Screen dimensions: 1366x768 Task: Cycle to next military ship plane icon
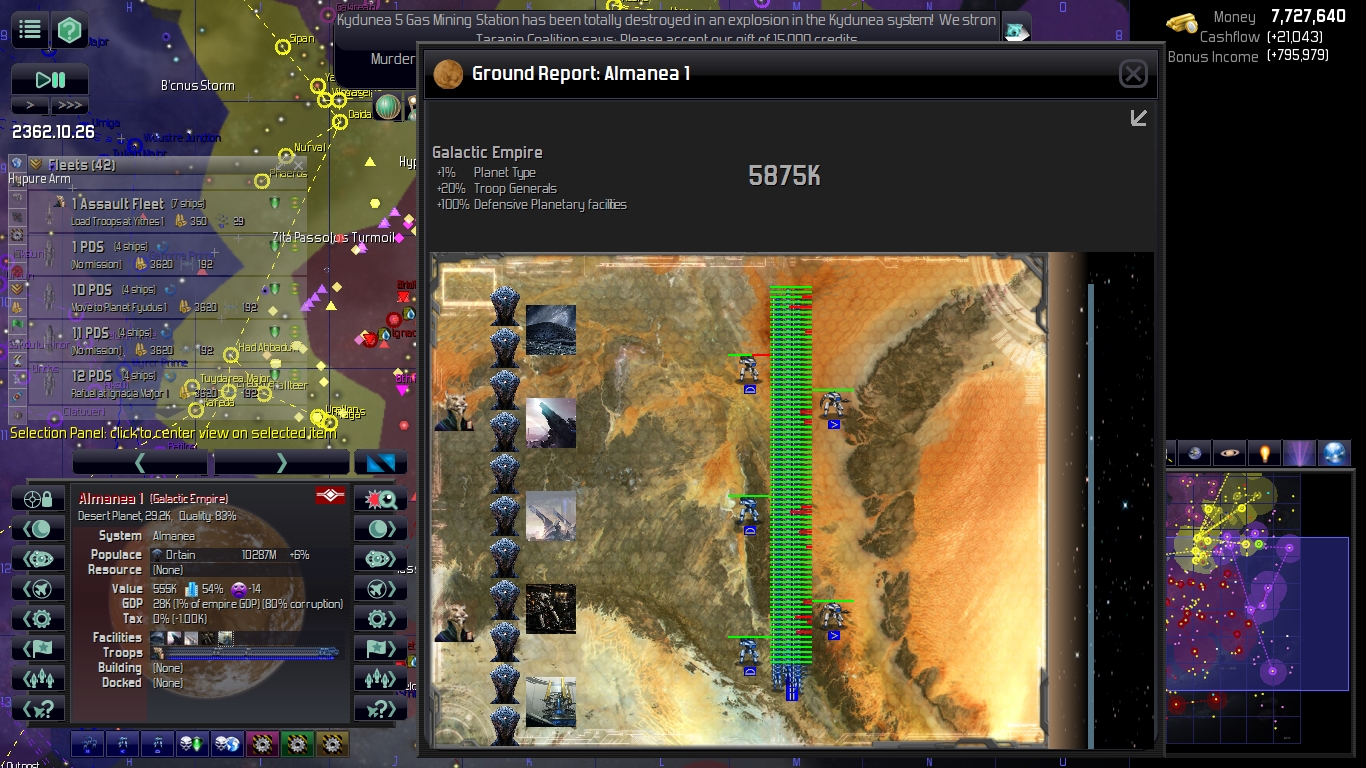(381, 588)
